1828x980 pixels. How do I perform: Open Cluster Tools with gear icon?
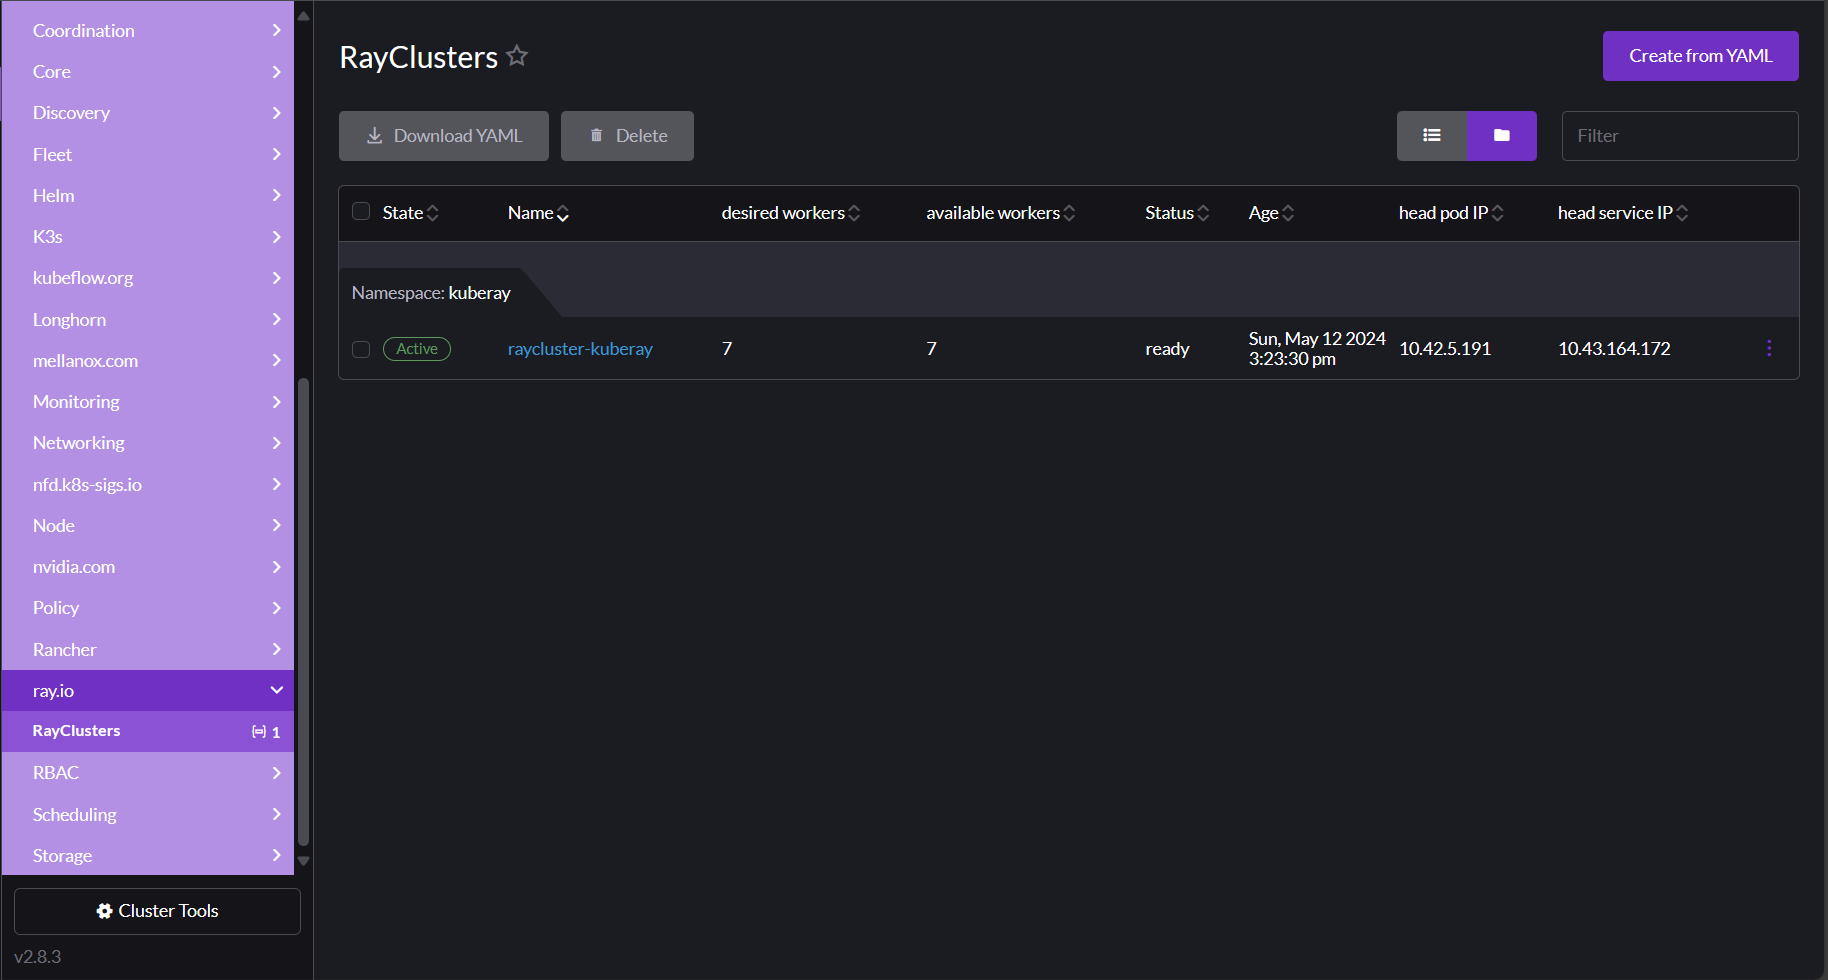[x=157, y=911]
